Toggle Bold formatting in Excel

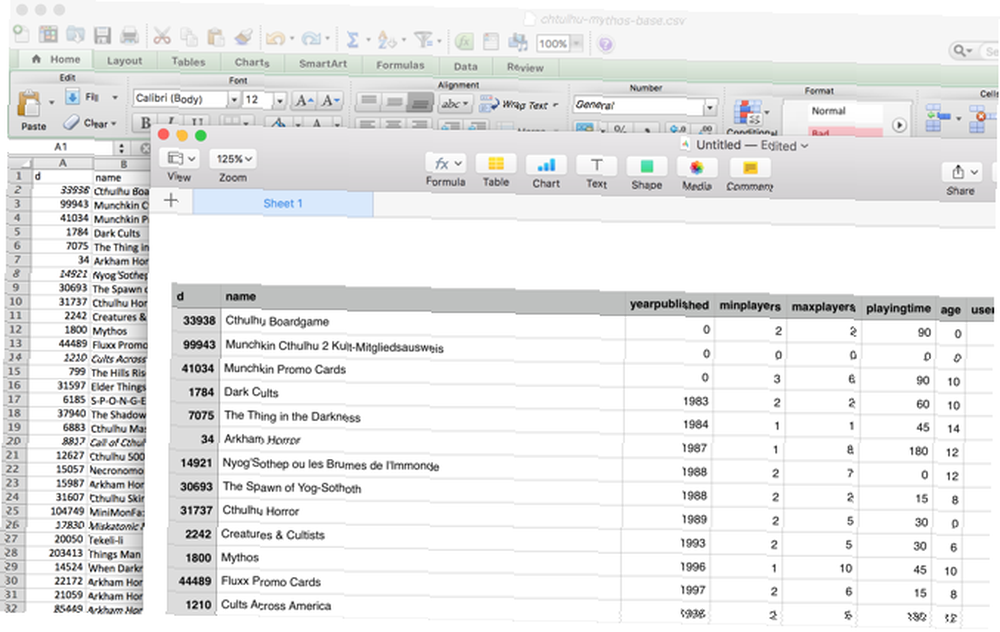click(x=145, y=122)
